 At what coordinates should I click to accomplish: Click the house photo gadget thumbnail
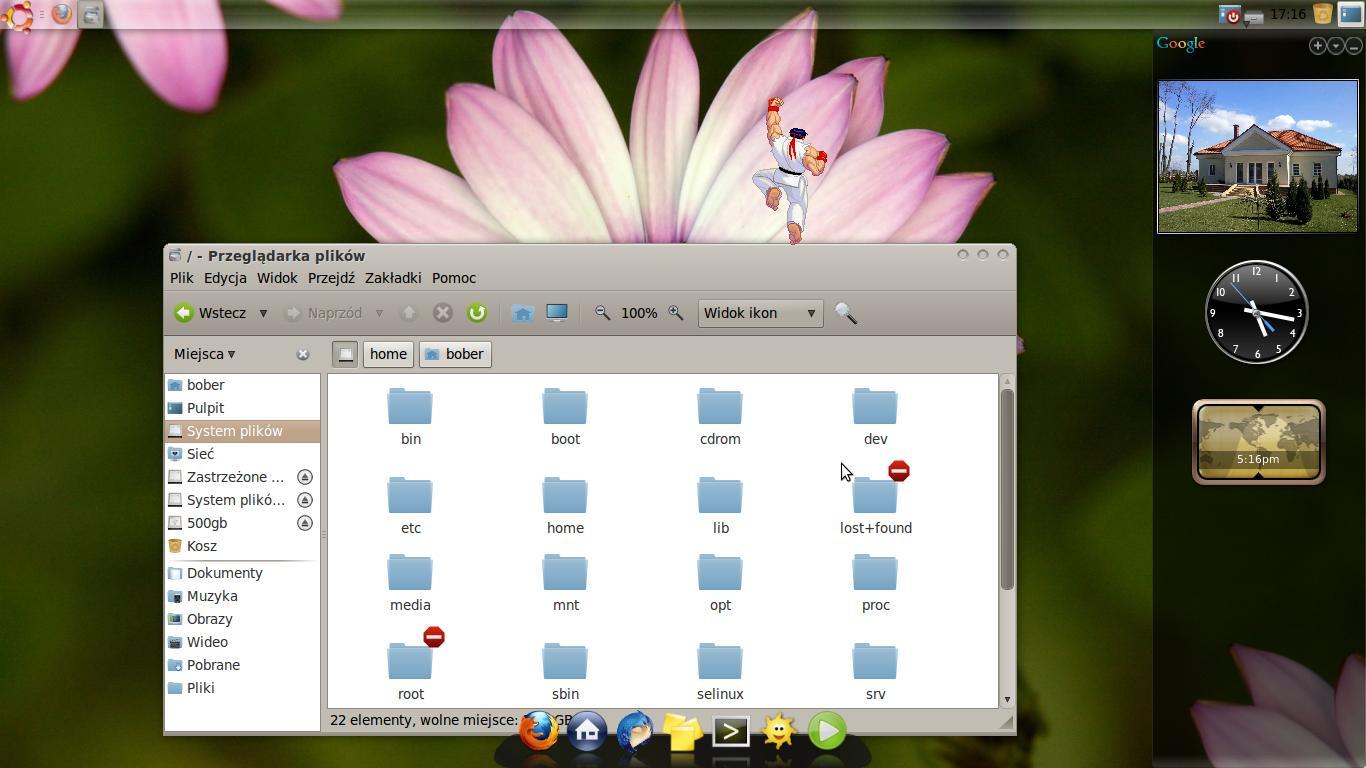tap(1258, 157)
